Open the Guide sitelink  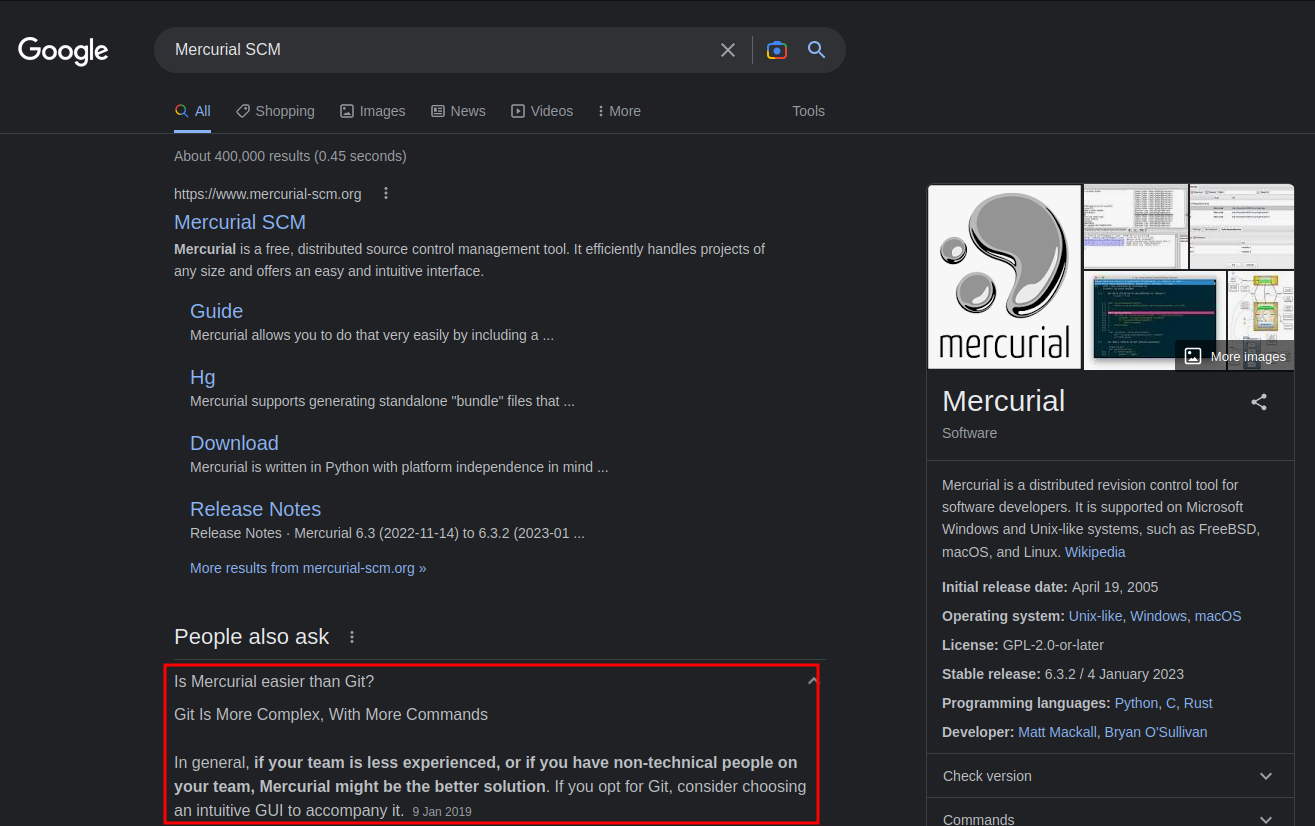pyautogui.click(x=216, y=311)
